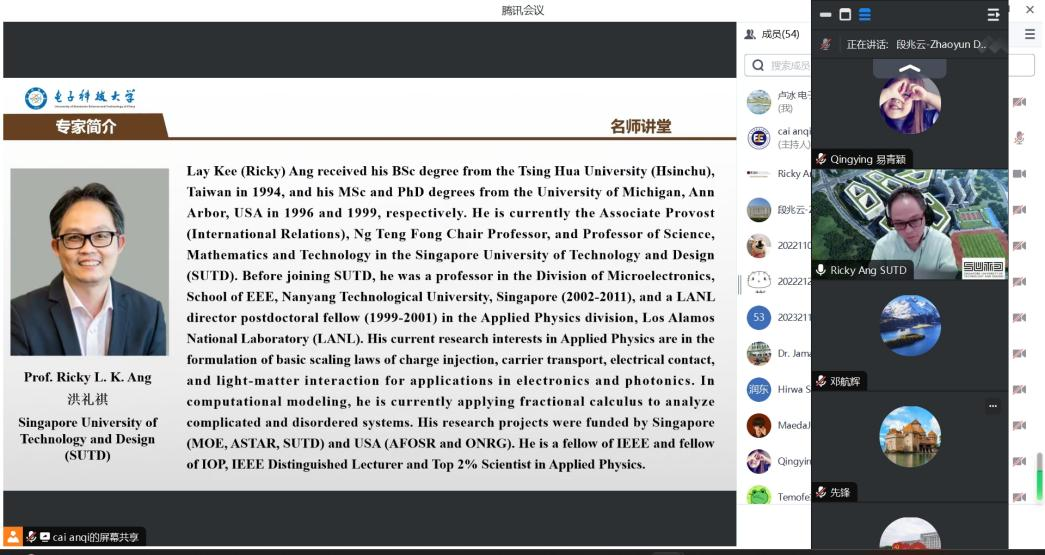Click 电子科技大学 logo on slide
The width and height of the screenshot is (1045, 555).
click(x=80, y=98)
